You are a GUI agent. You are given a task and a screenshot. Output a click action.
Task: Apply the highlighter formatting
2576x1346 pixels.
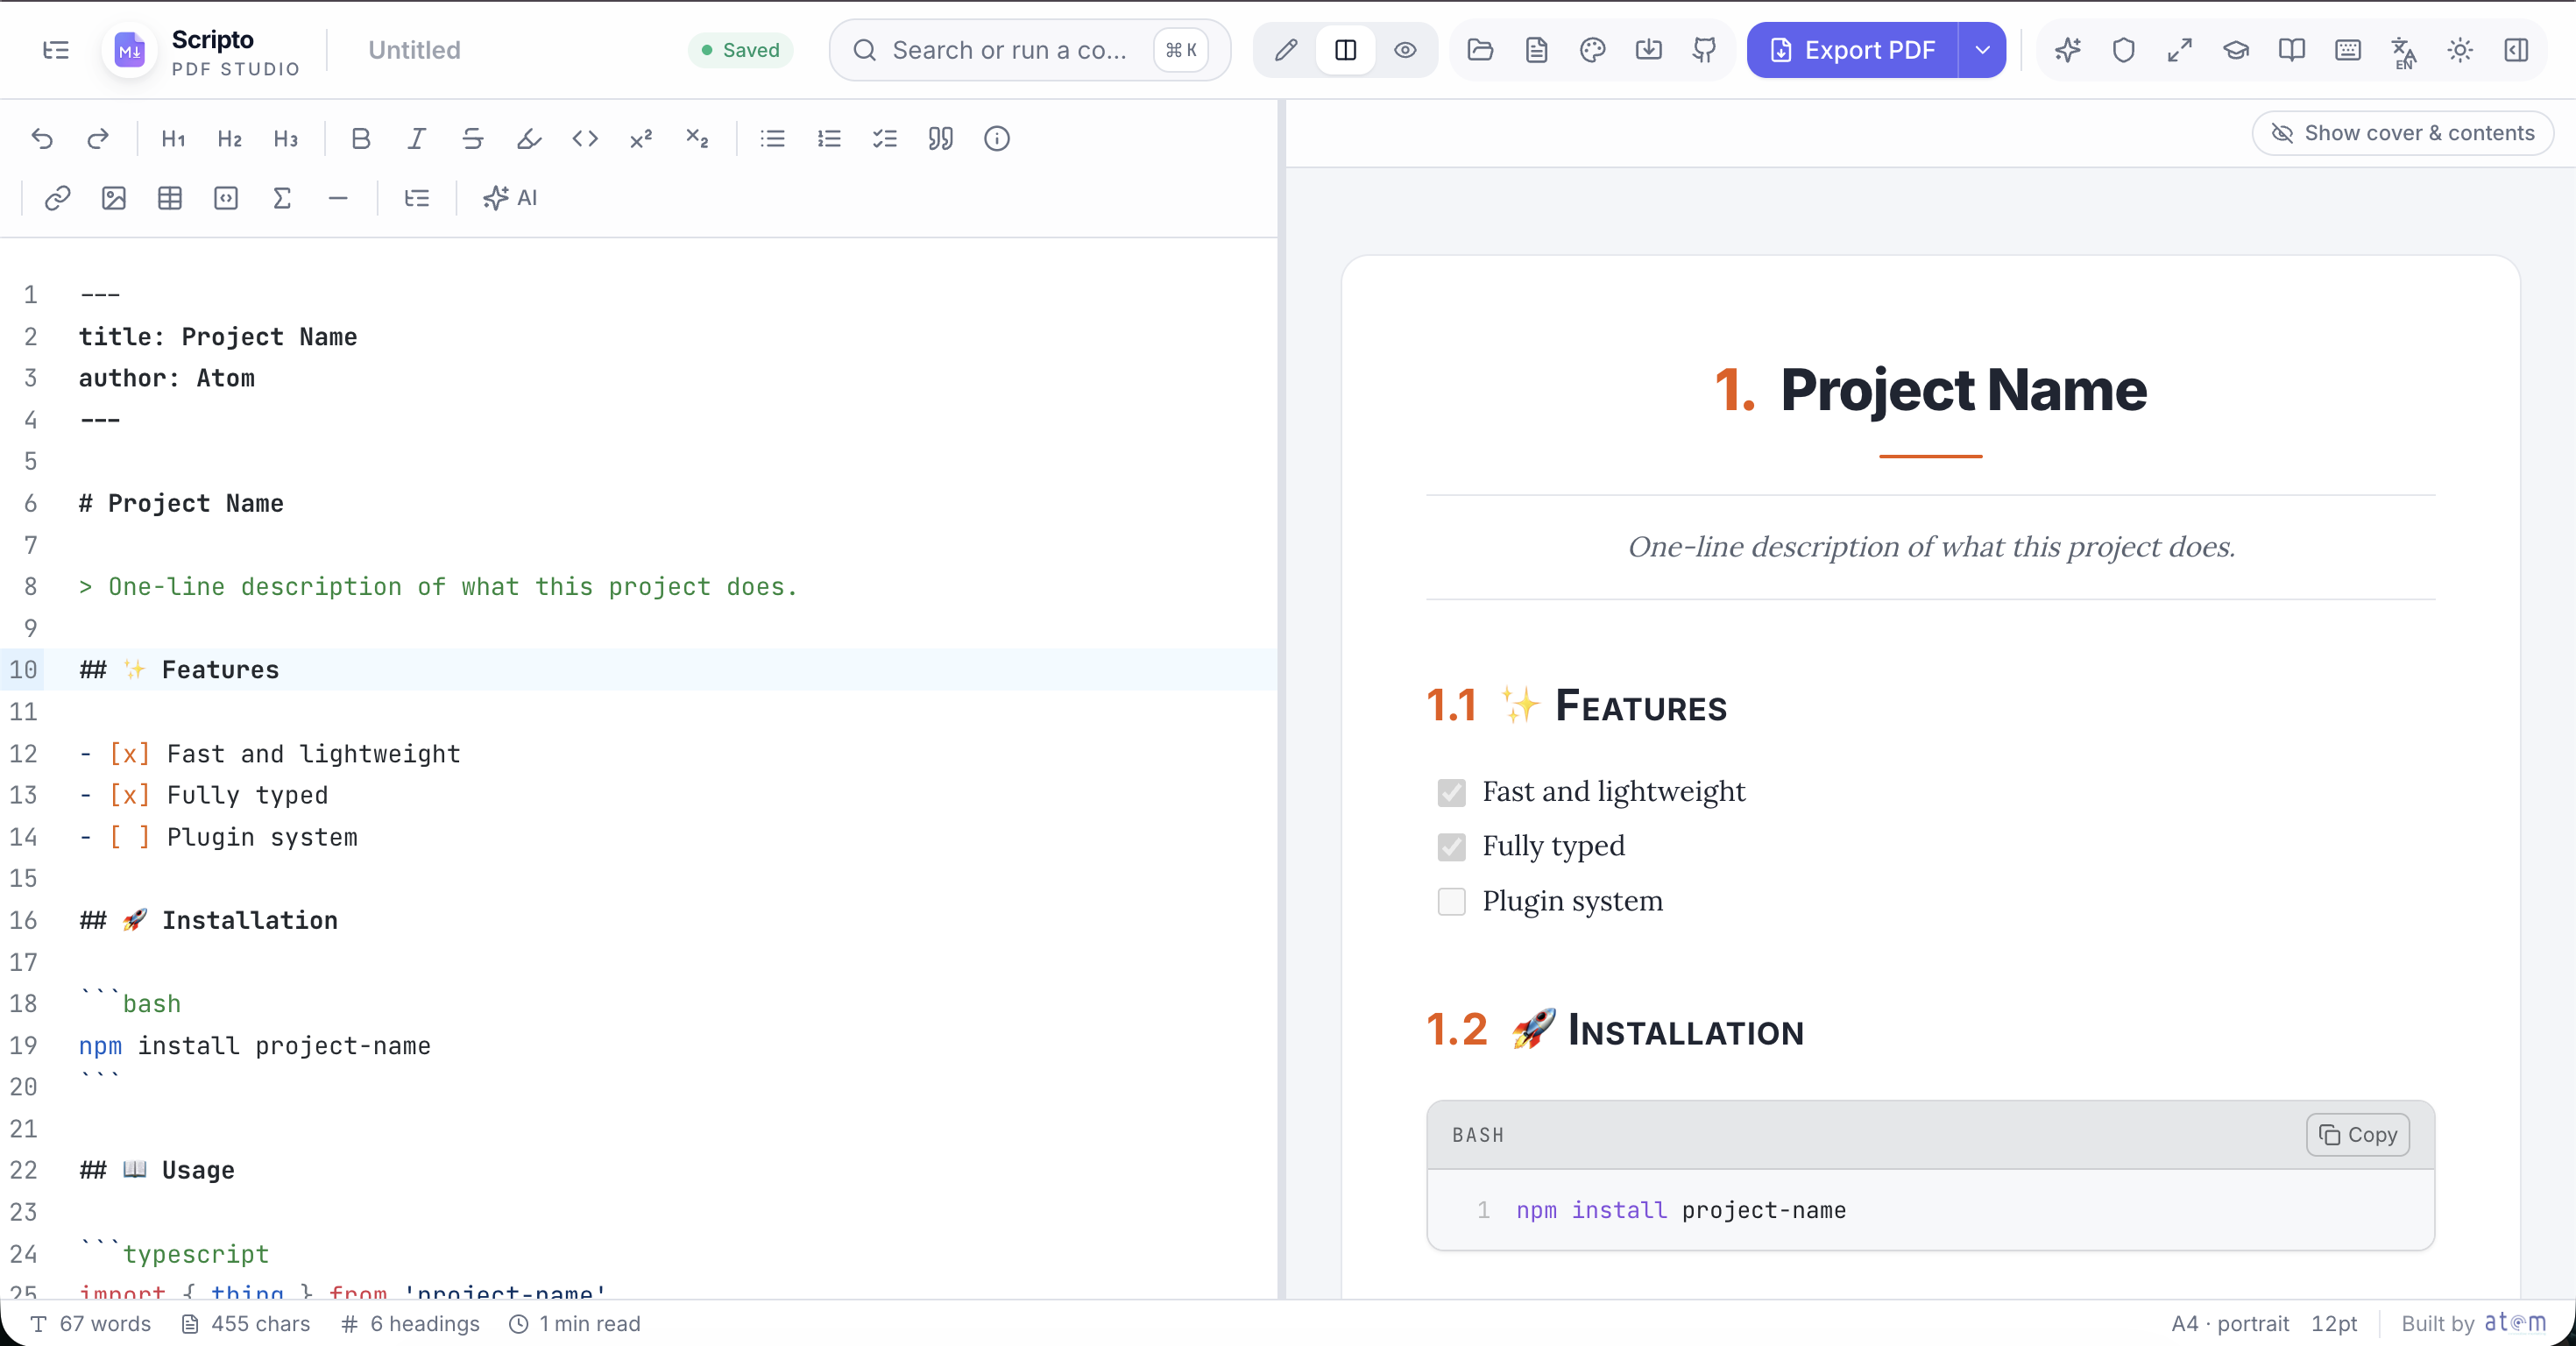[529, 139]
